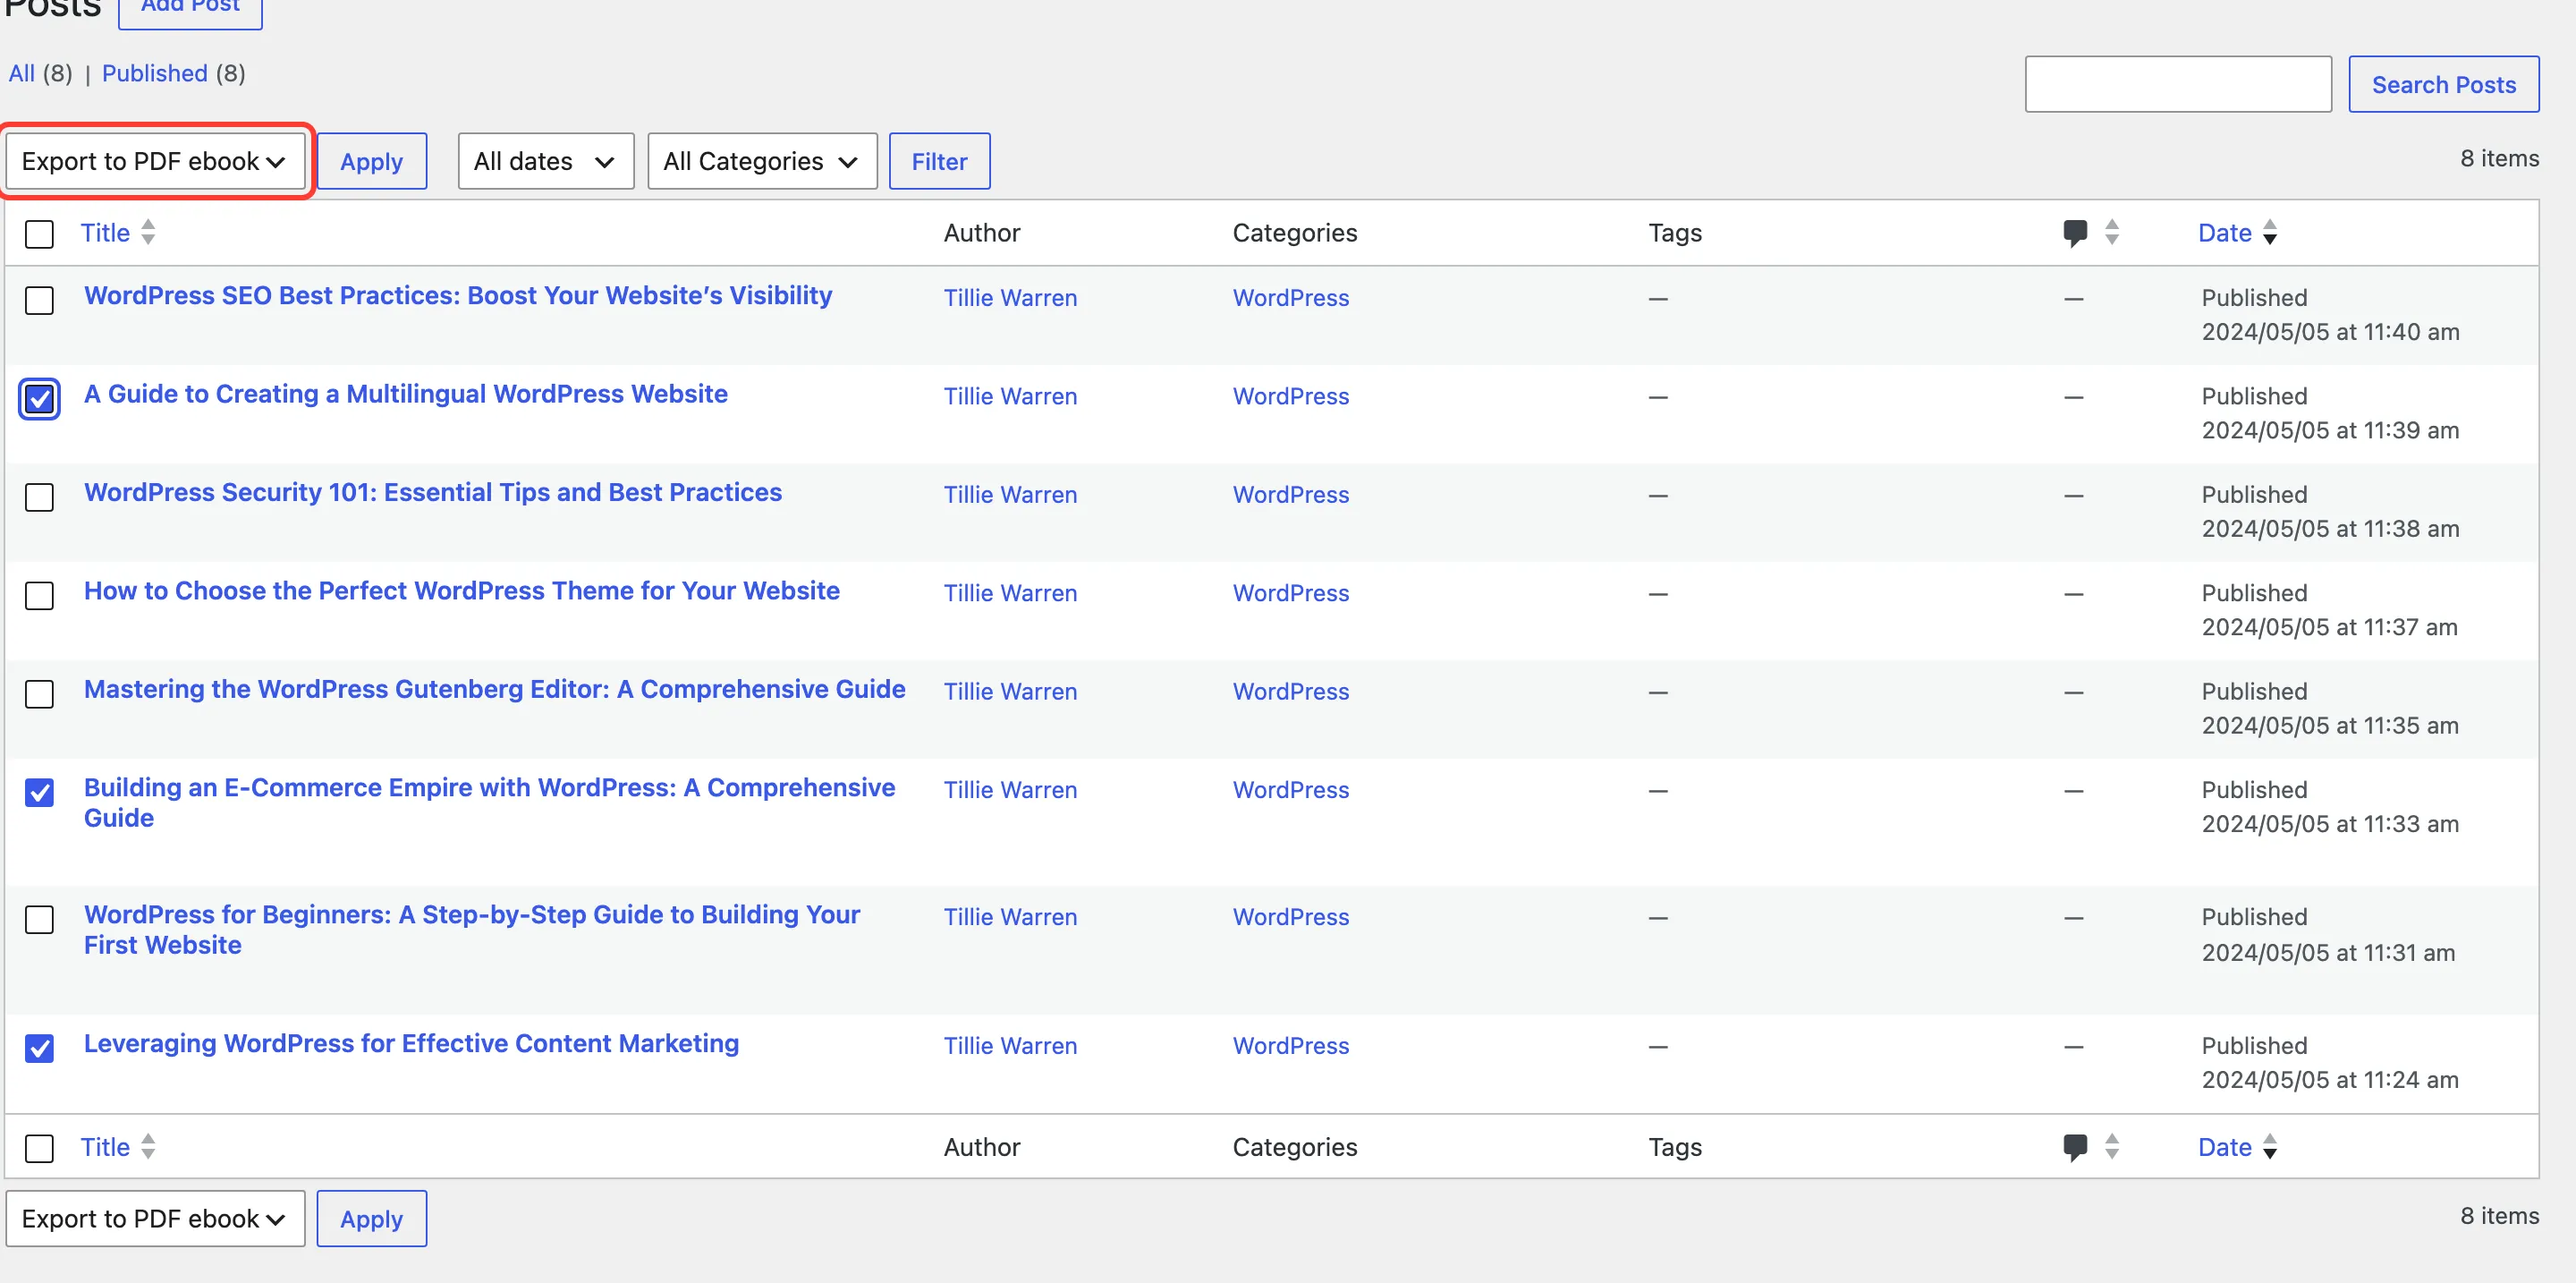Check the WordPress Security 101 post
This screenshot has height=1283, width=2576.
39,497
